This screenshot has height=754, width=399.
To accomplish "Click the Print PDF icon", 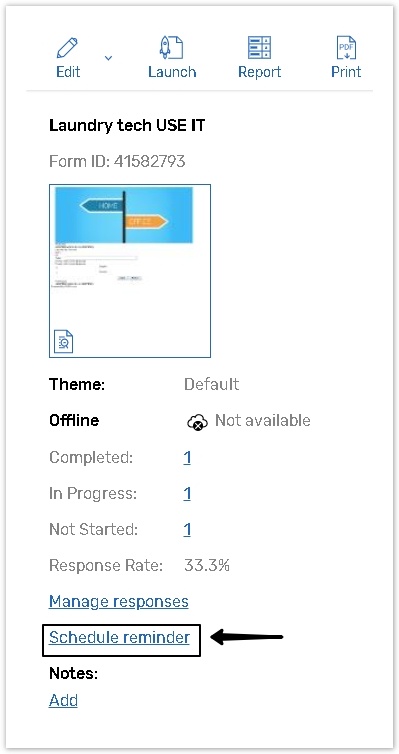I will point(346,48).
